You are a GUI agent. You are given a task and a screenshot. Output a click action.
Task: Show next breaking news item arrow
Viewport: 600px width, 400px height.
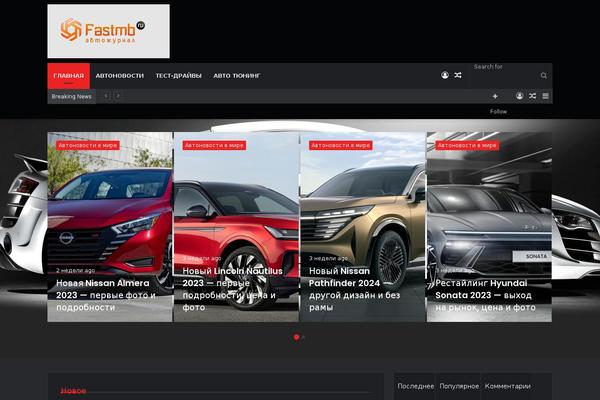tap(118, 96)
